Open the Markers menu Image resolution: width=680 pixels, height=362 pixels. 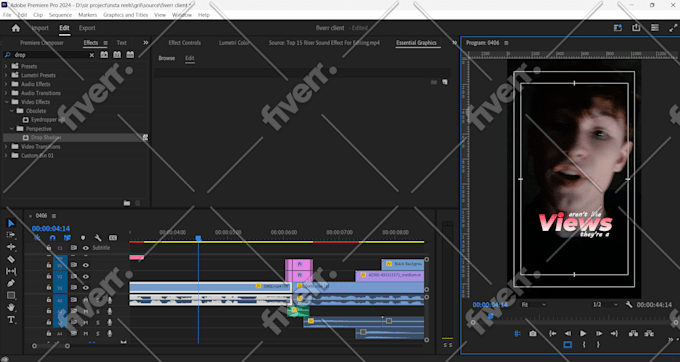(88, 15)
